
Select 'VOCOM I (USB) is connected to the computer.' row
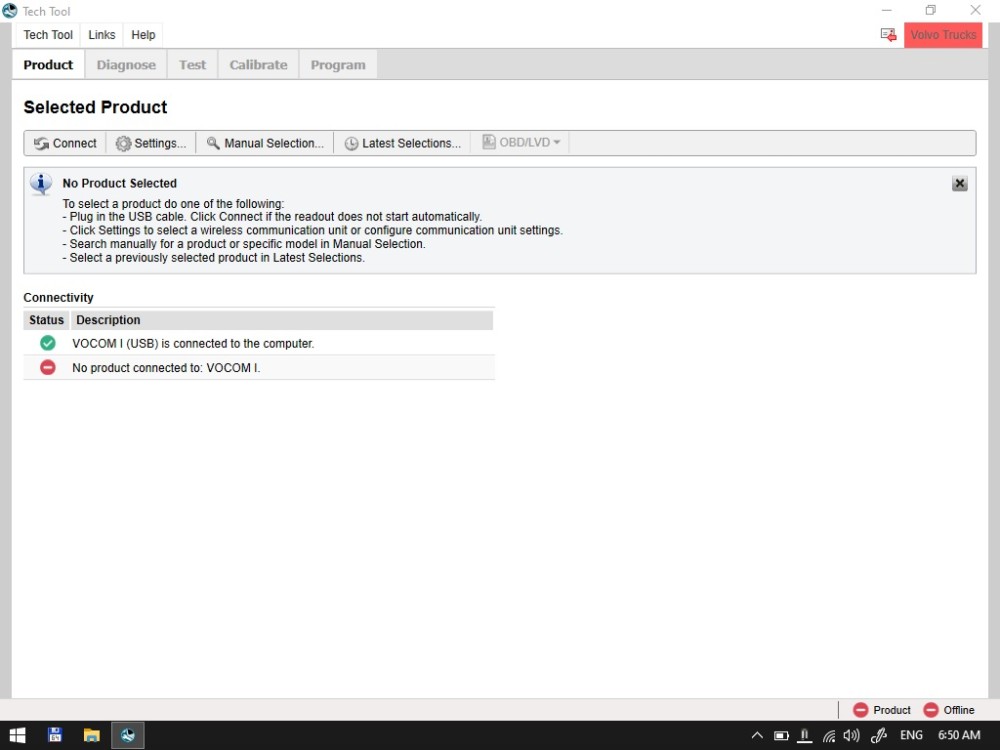coord(259,343)
